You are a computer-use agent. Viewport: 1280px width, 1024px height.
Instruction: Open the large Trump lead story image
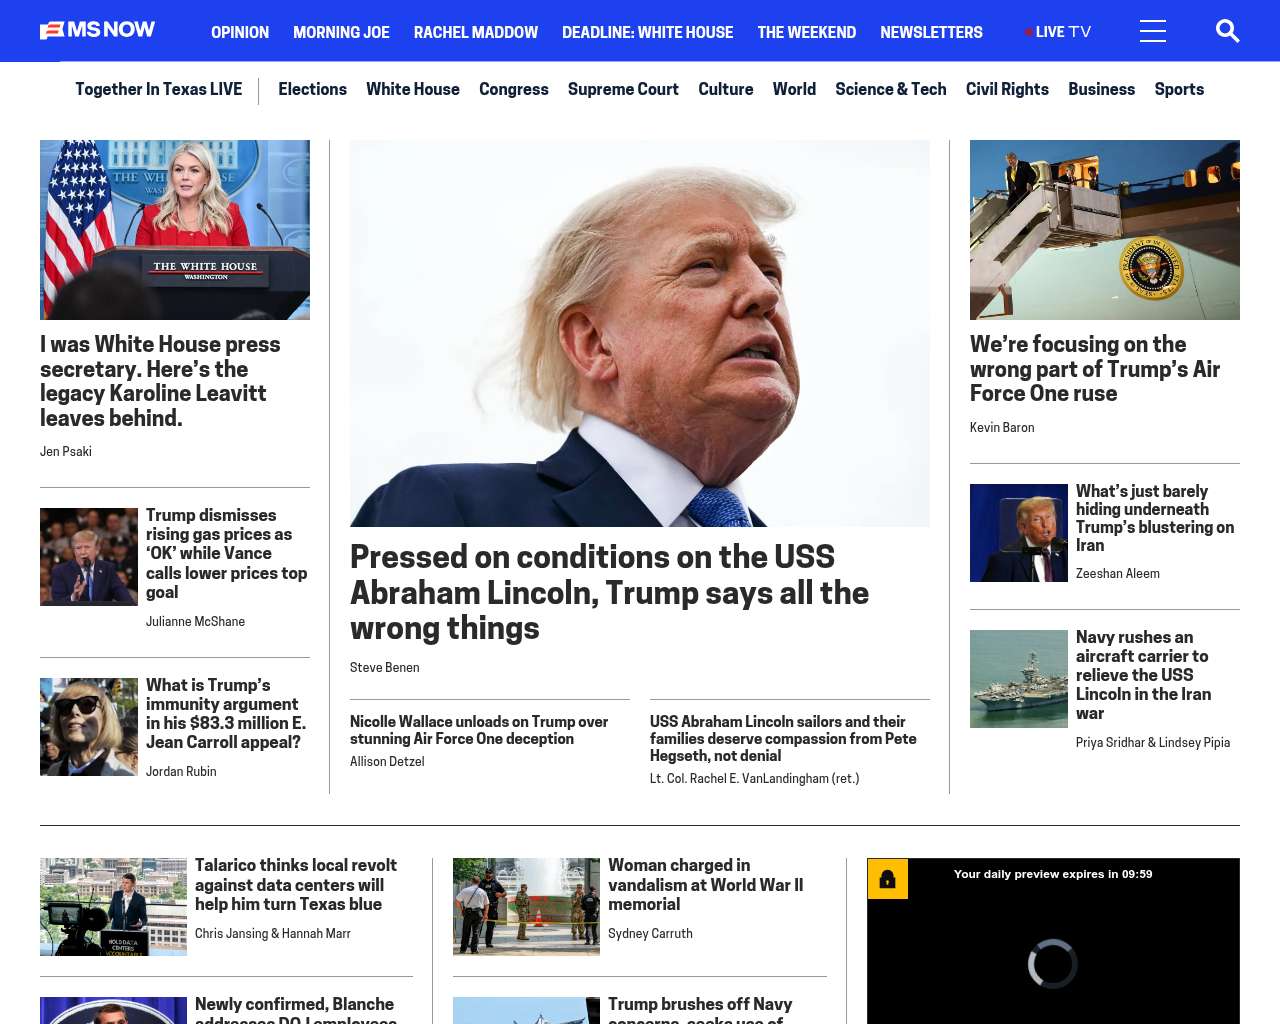coord(640,333)
